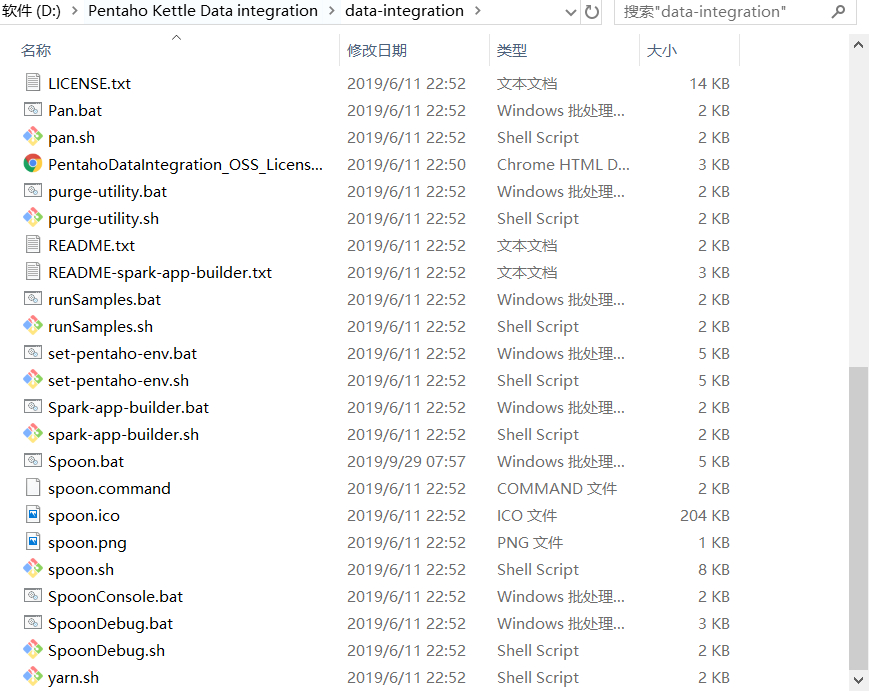This screenshot has width=869, height=691.
Task: Open address bar history dropdown arrow
Action: tap(571, 12)
